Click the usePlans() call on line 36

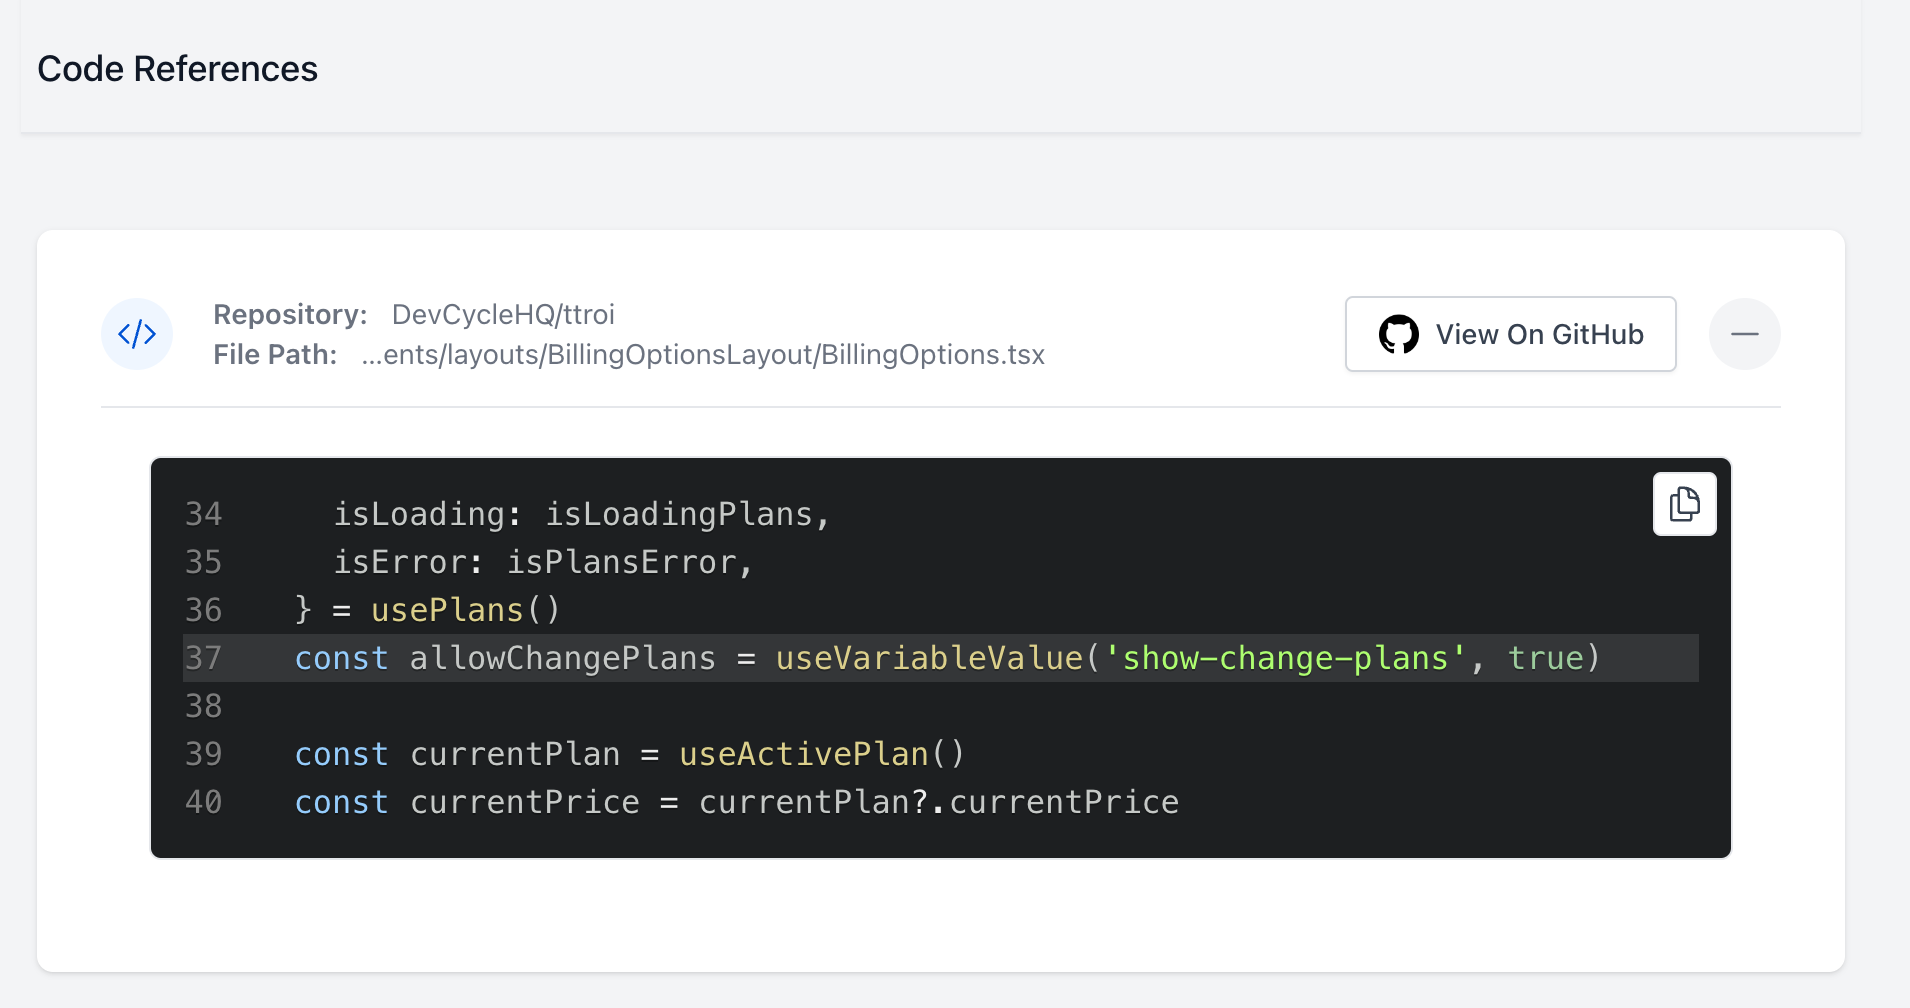465,610
